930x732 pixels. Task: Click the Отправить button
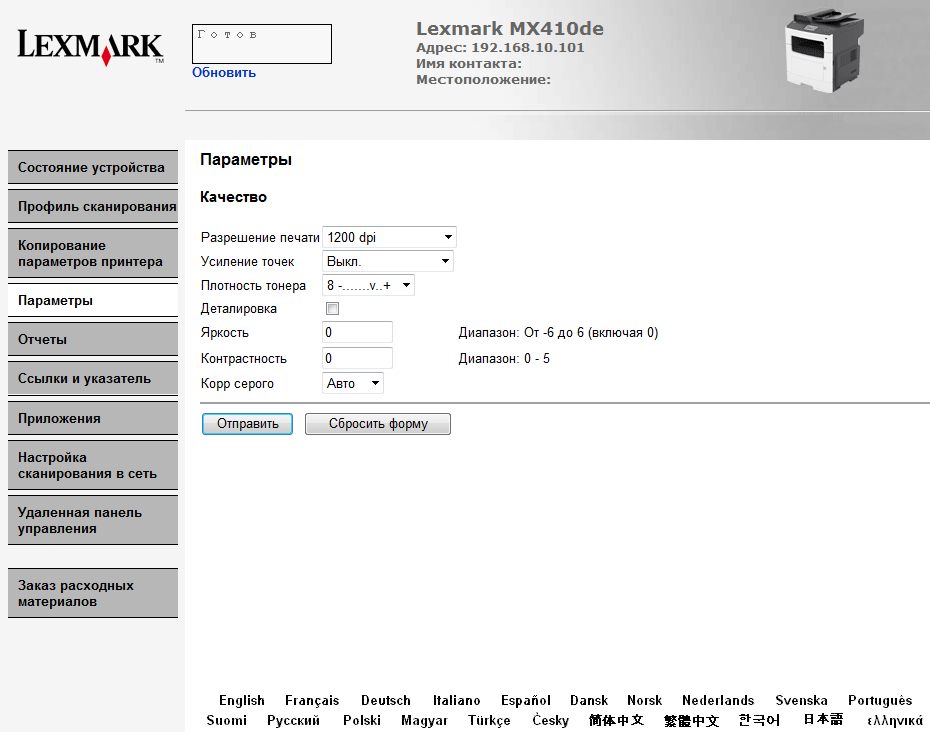coord(247,424)
